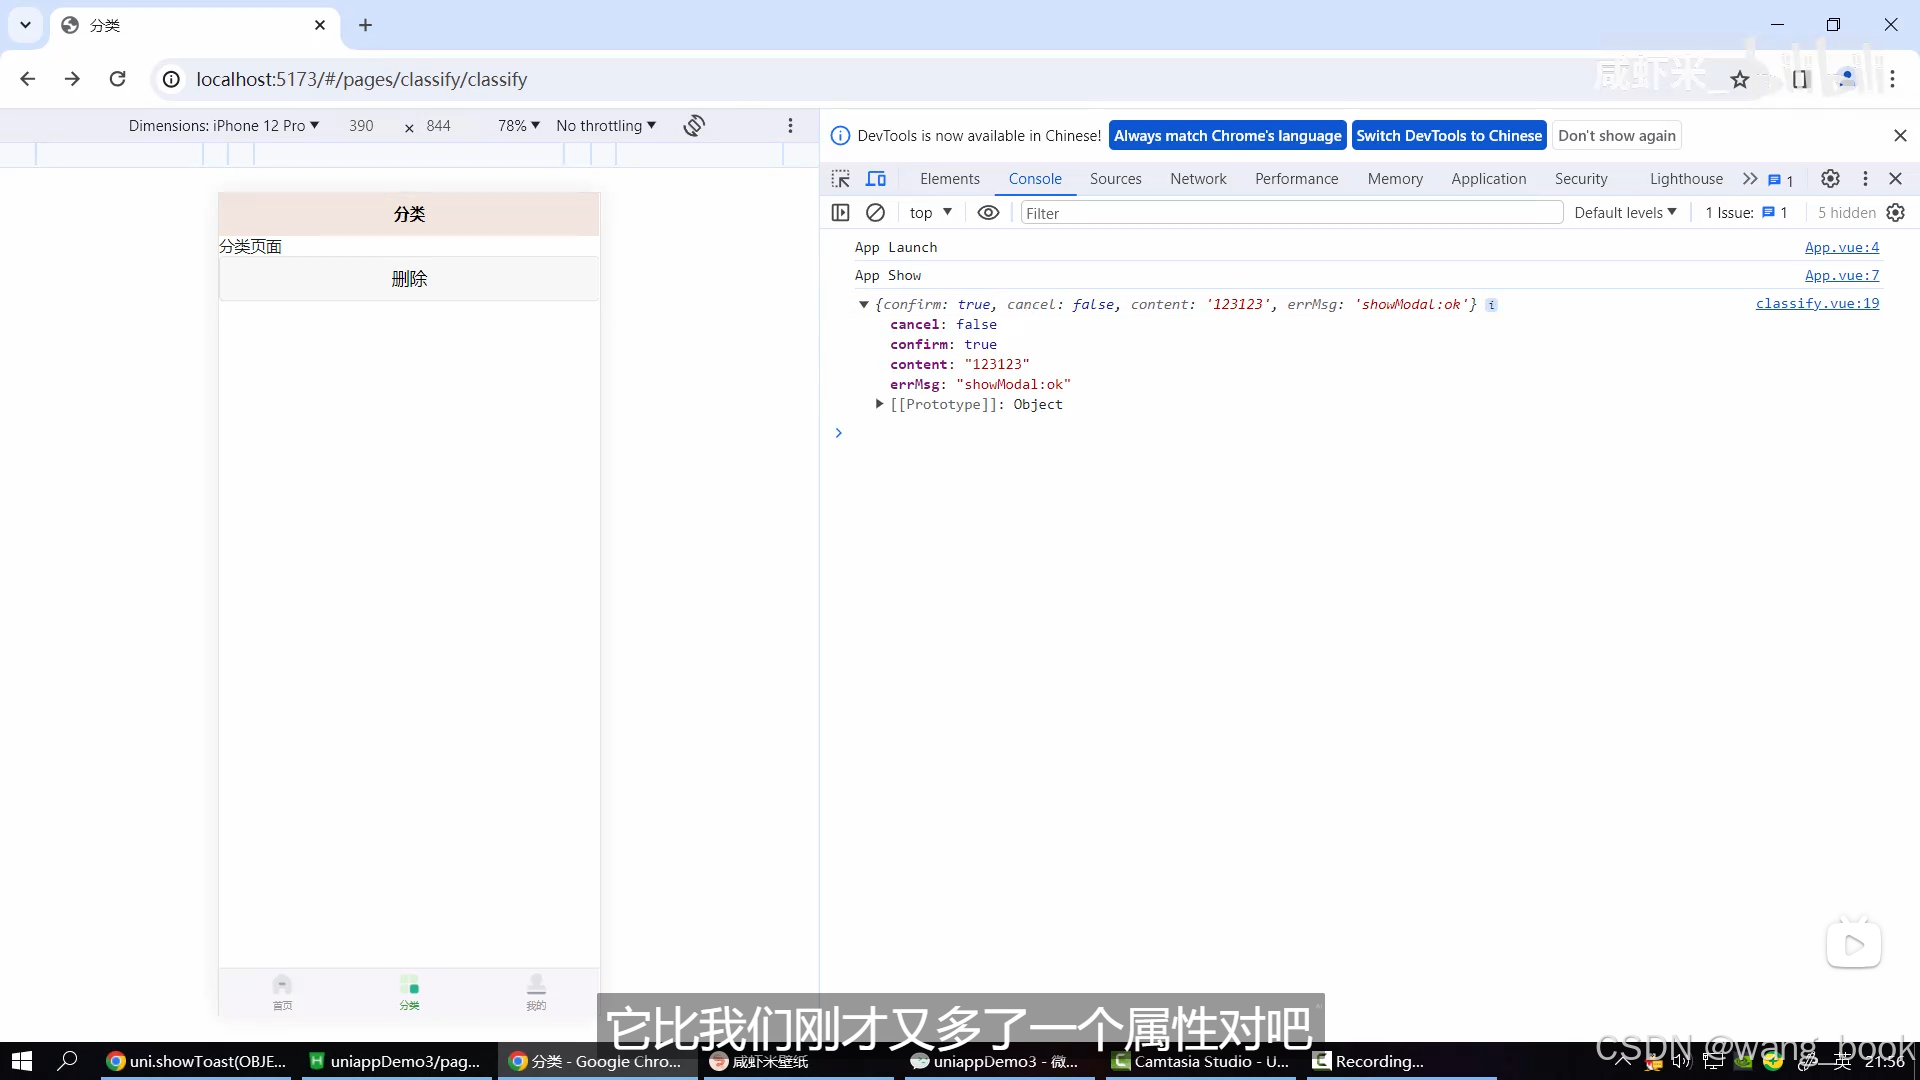This screenshot has height=1080, width=1920.
Task: Tap the 我的 tab bar icon
Action: tap(536, 992)
